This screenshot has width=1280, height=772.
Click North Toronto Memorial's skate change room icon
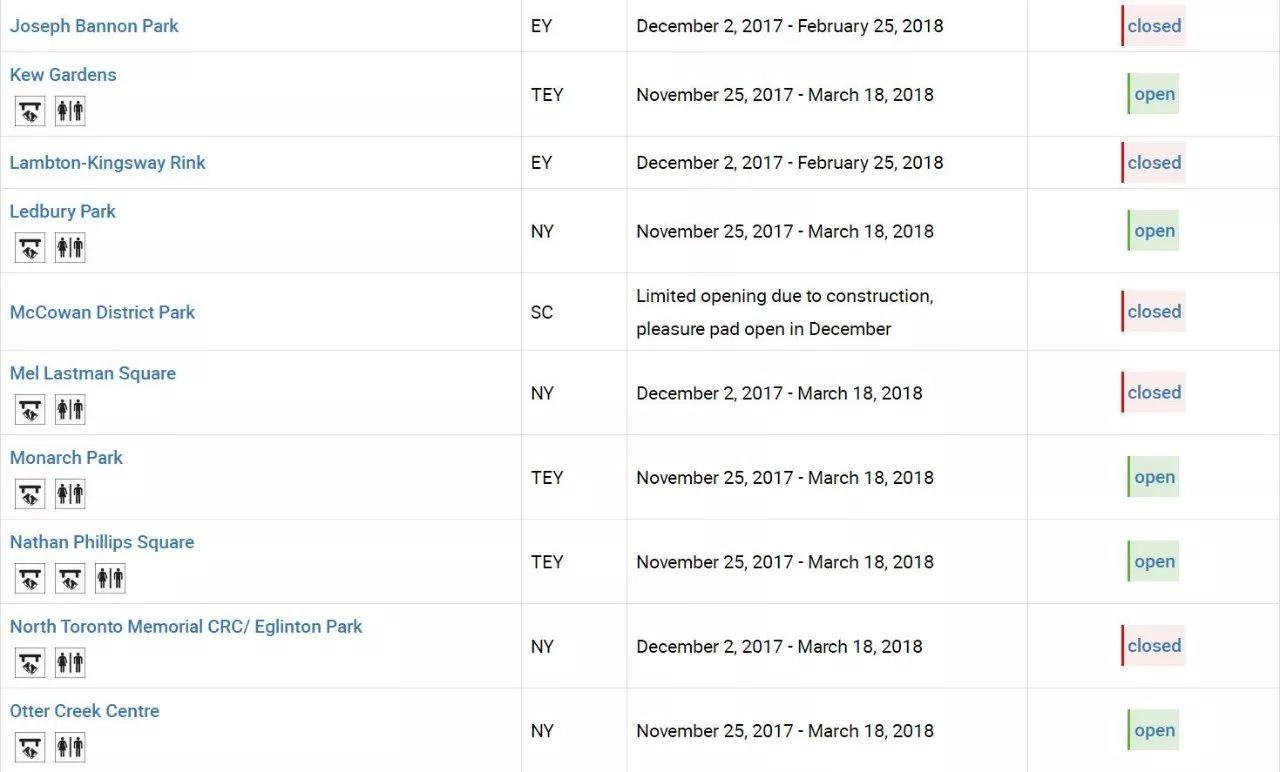(x=30, y=663)
